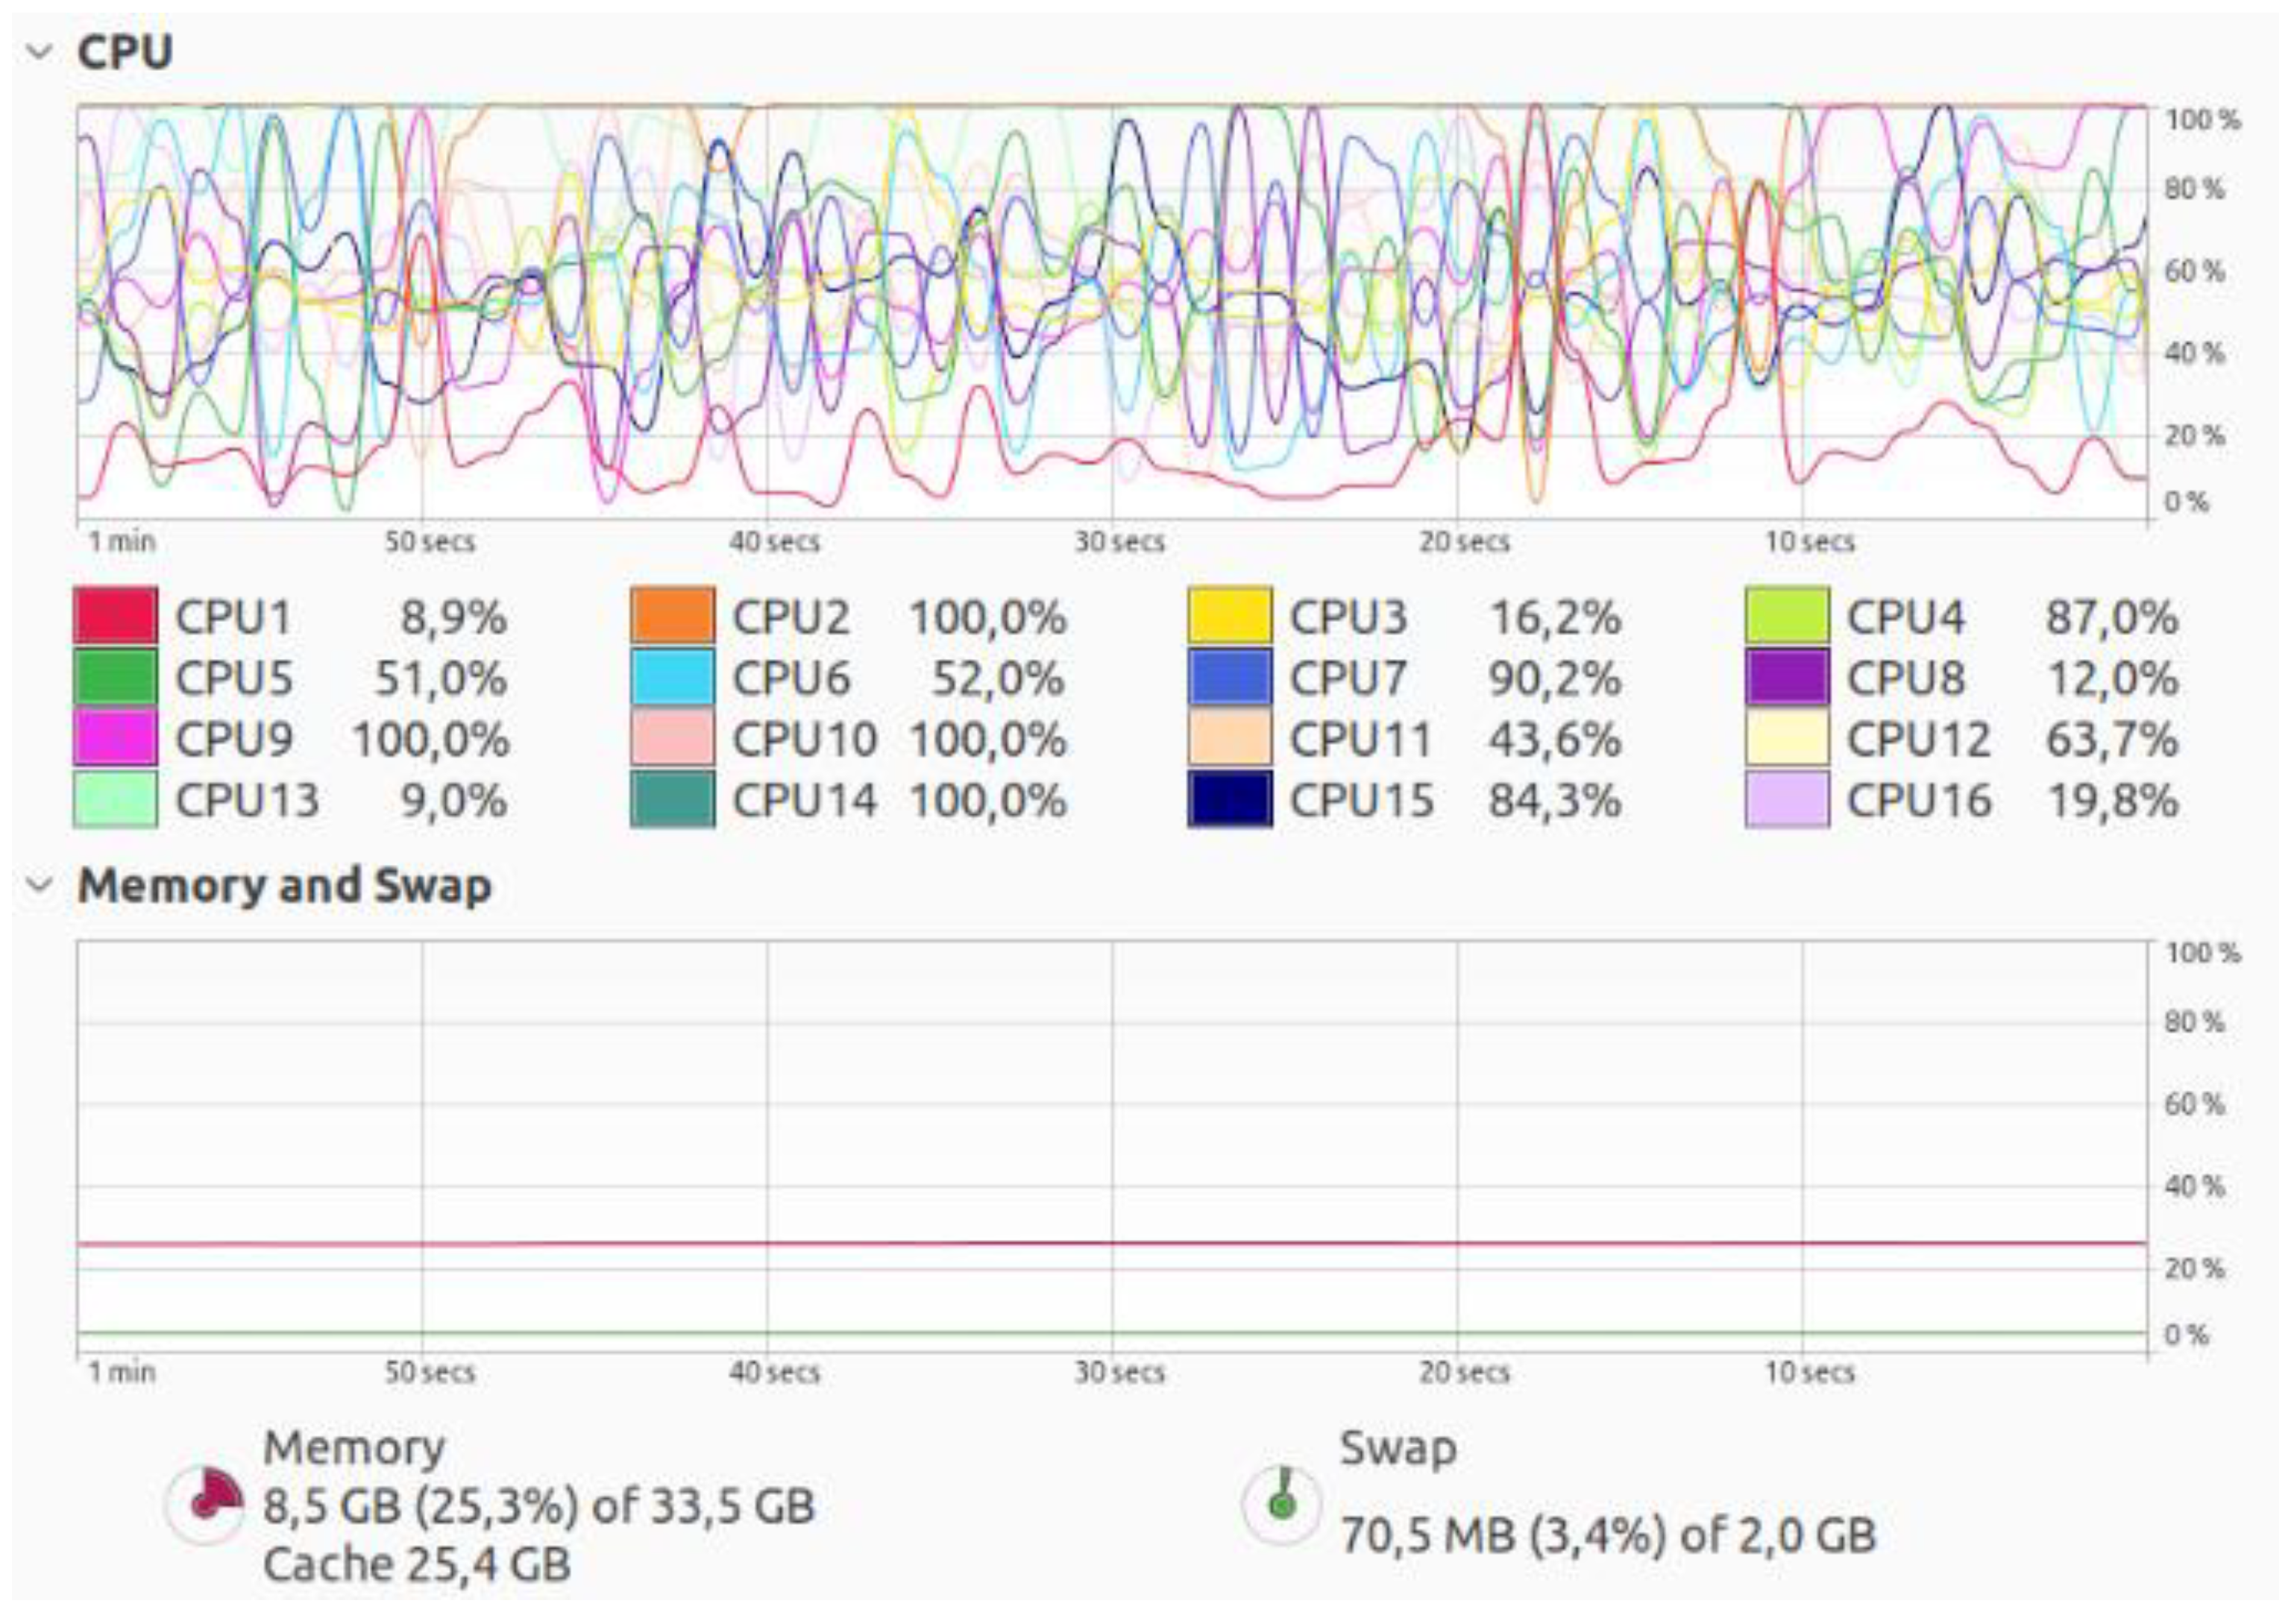Click the CPU16 lavender color swatch

coord(1787,799)
